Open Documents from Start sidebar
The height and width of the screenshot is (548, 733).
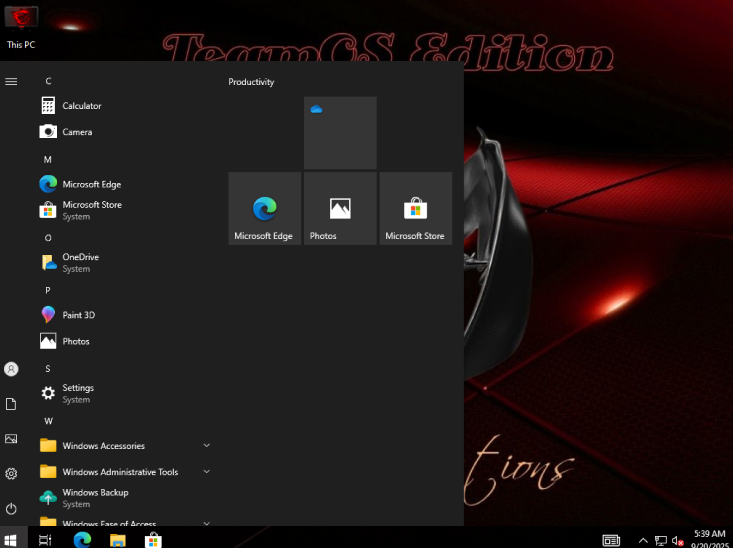(x=11, y=404)
